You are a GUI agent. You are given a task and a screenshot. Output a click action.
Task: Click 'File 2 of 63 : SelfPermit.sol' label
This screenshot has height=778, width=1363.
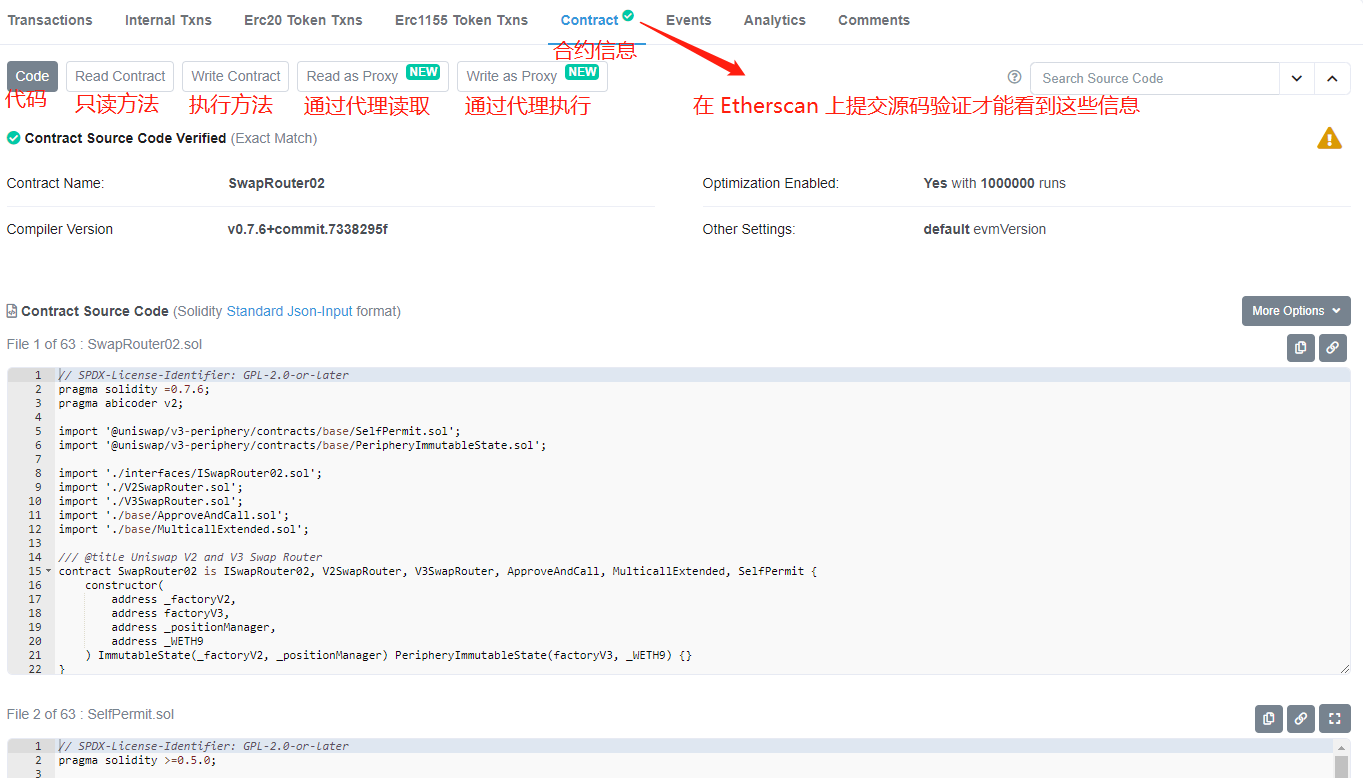(90, 714)
